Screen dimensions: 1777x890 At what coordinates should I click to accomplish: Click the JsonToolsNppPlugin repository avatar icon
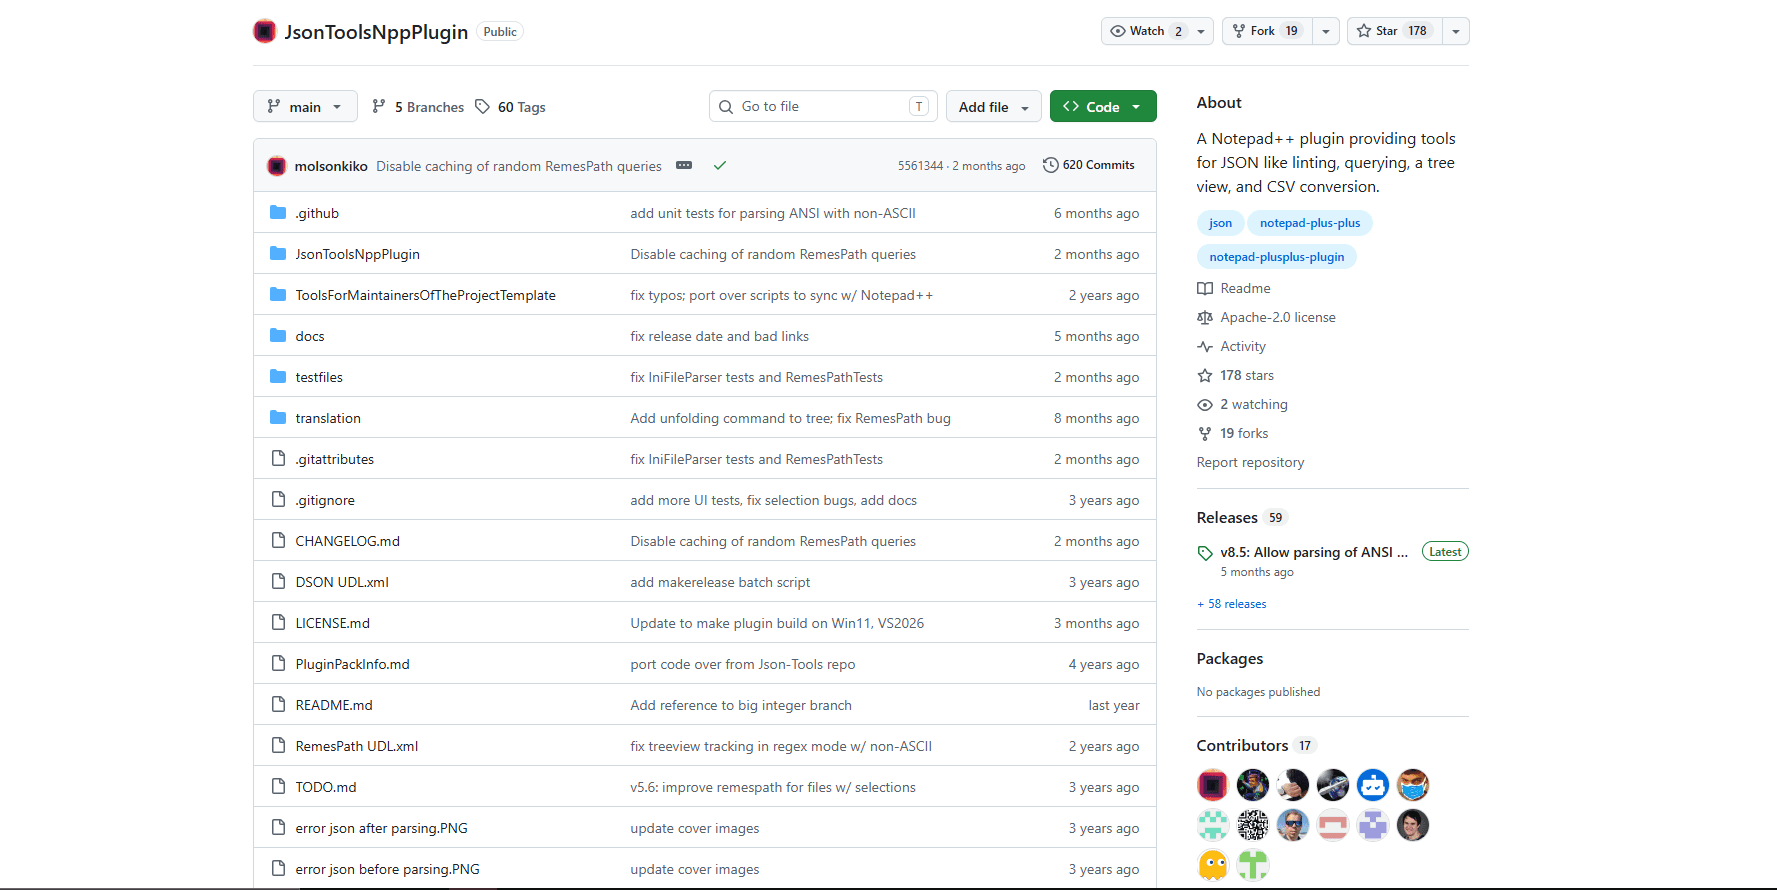pos(265,31)
